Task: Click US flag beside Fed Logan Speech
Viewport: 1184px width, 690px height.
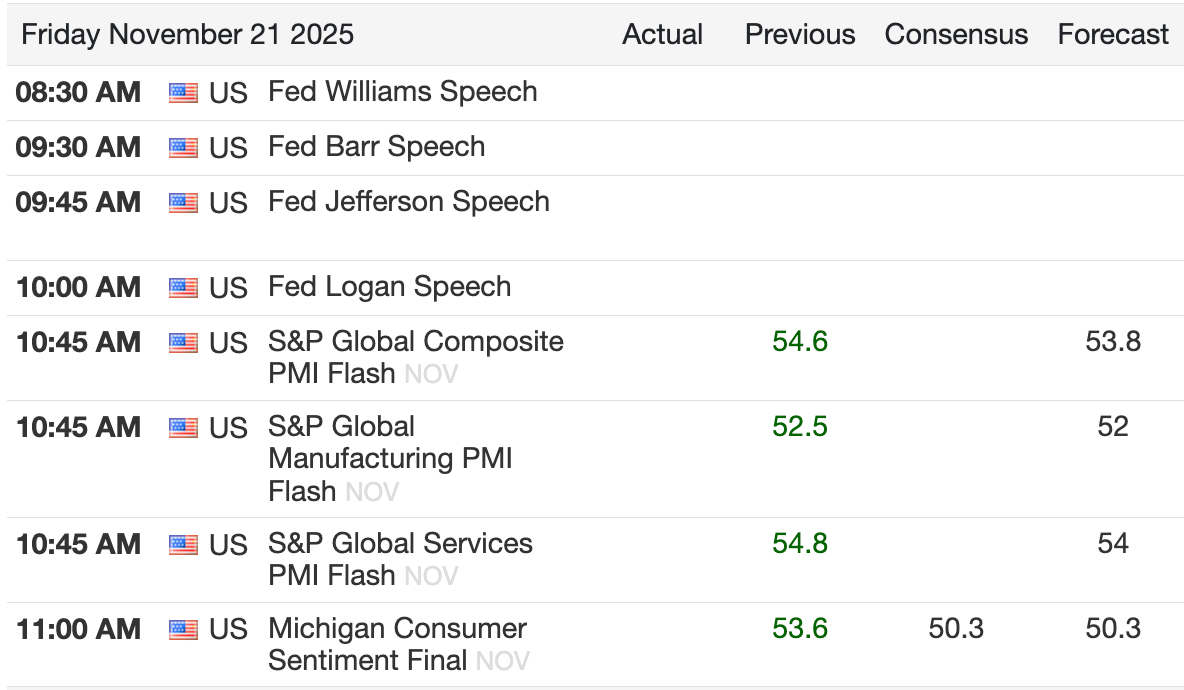Action: click(x=183, y=288)
